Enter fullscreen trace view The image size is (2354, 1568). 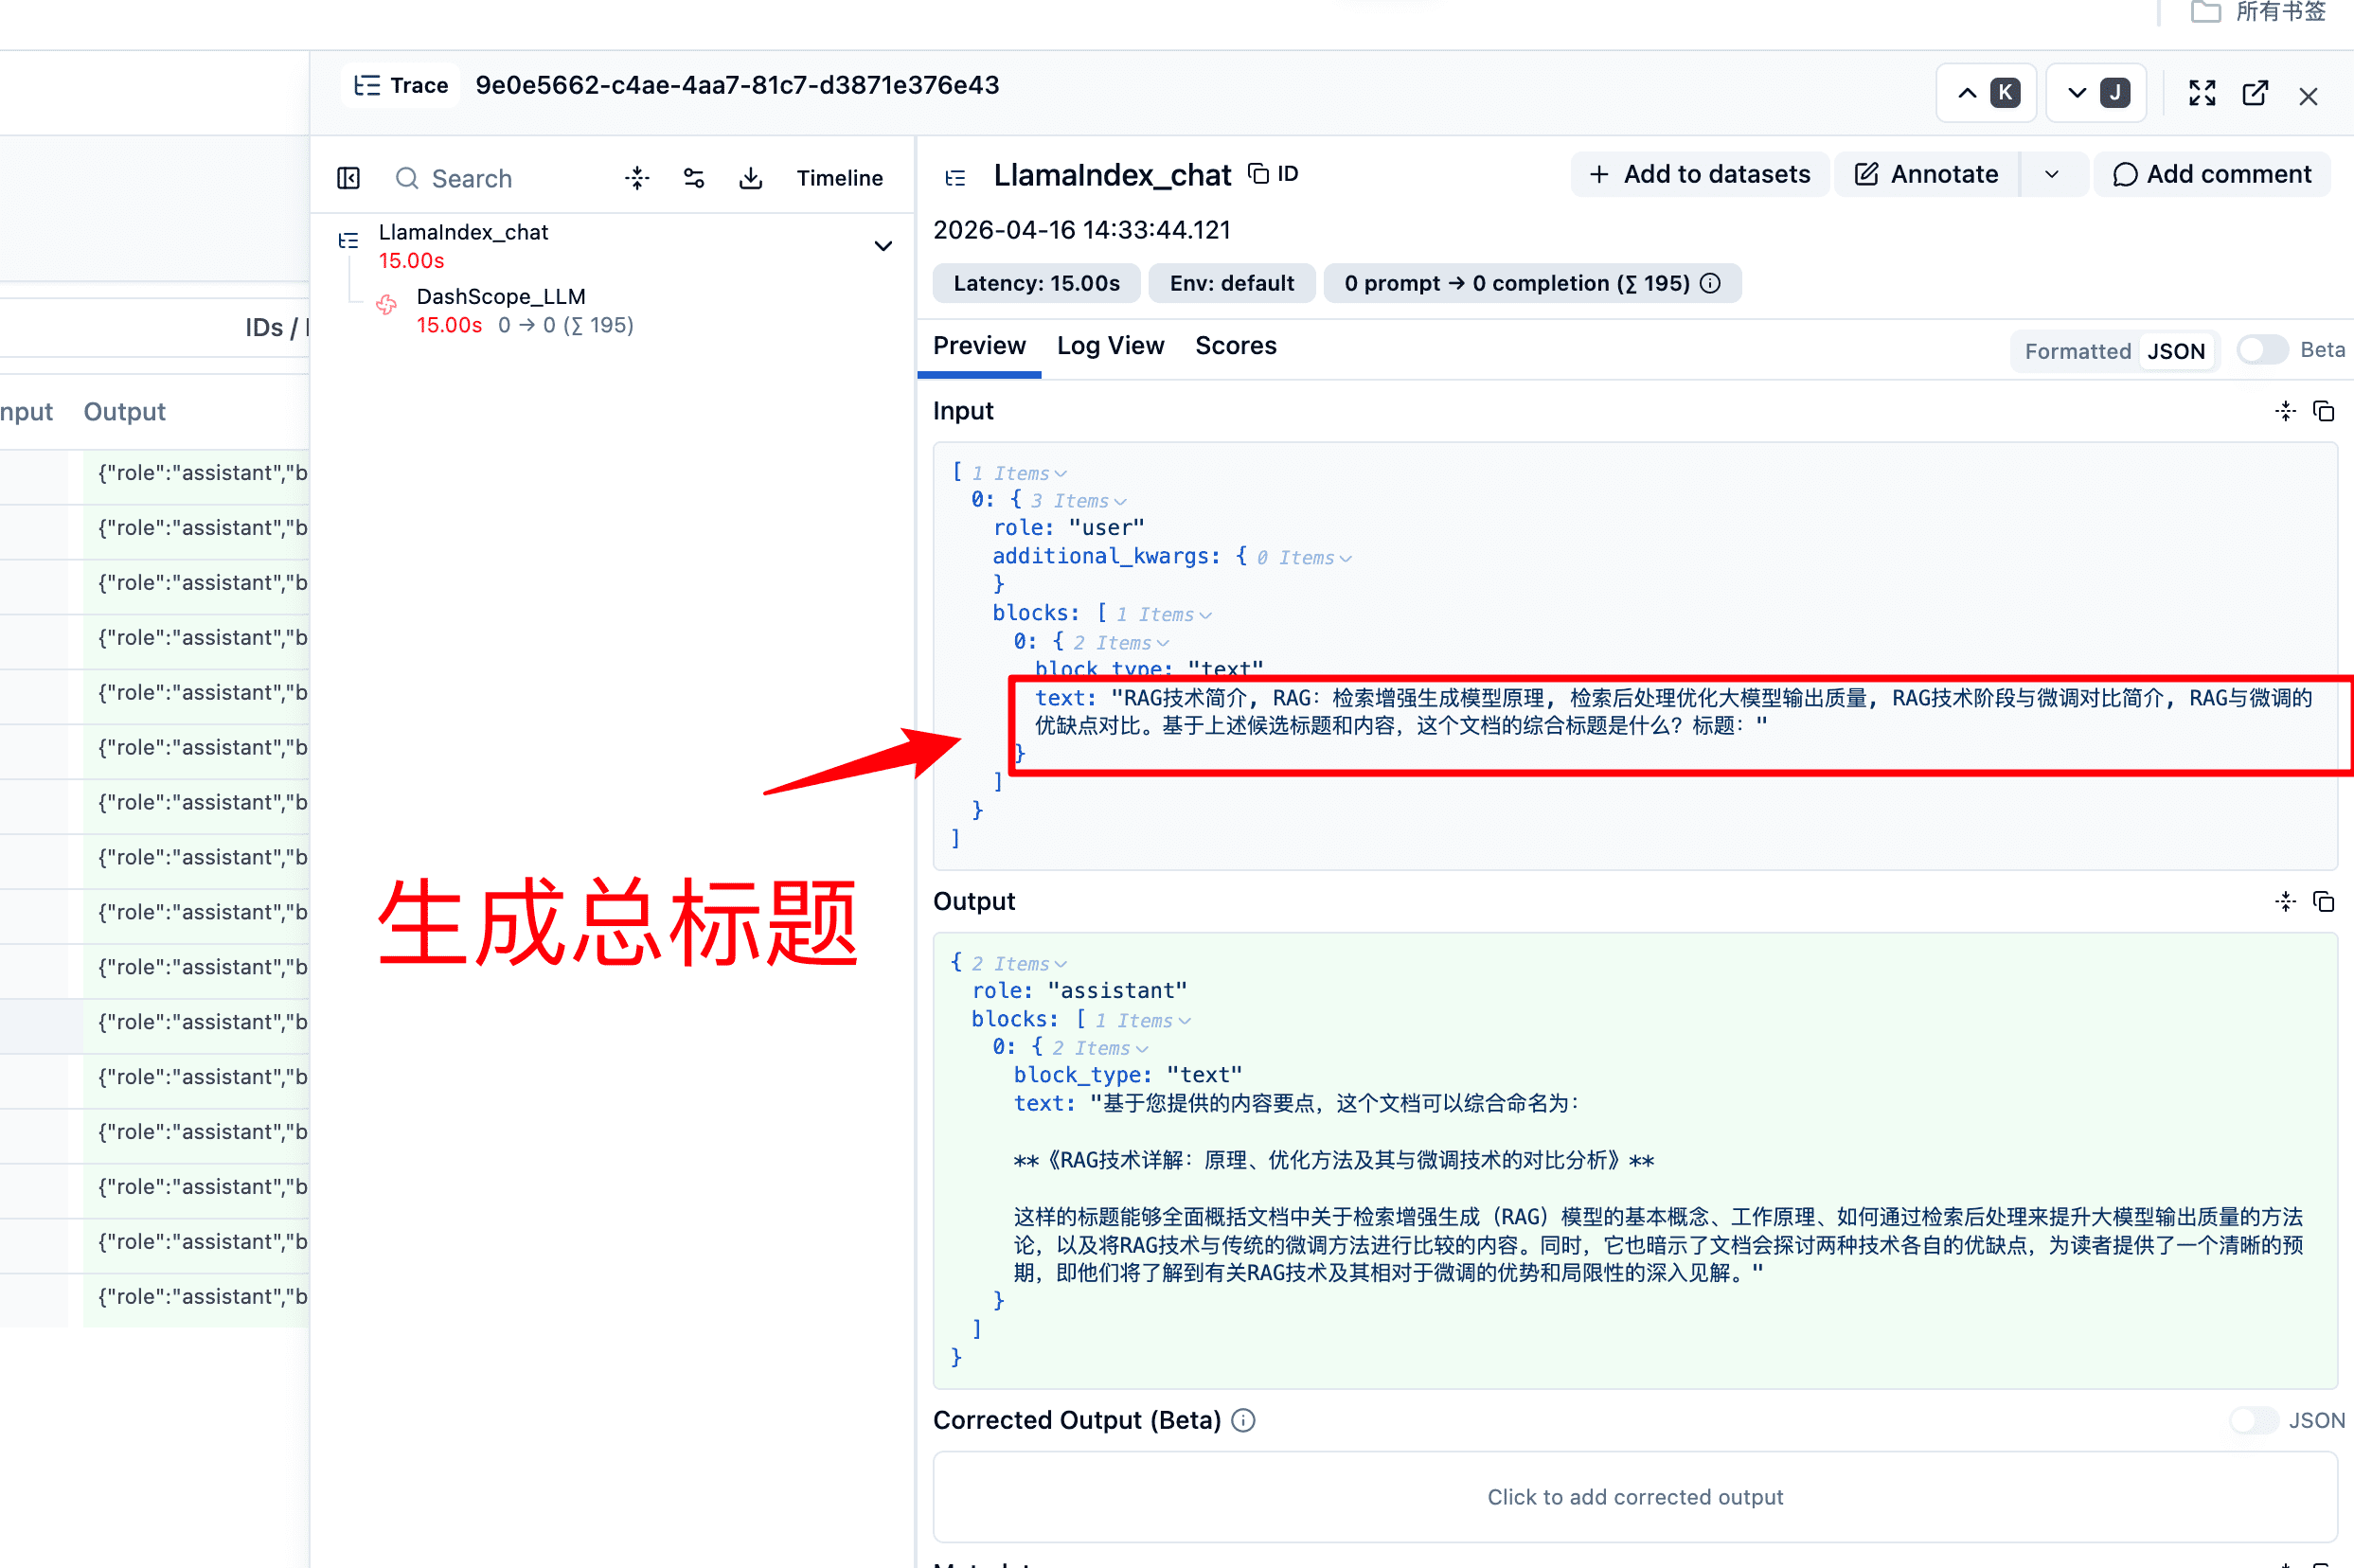(x=2202, y=94)
